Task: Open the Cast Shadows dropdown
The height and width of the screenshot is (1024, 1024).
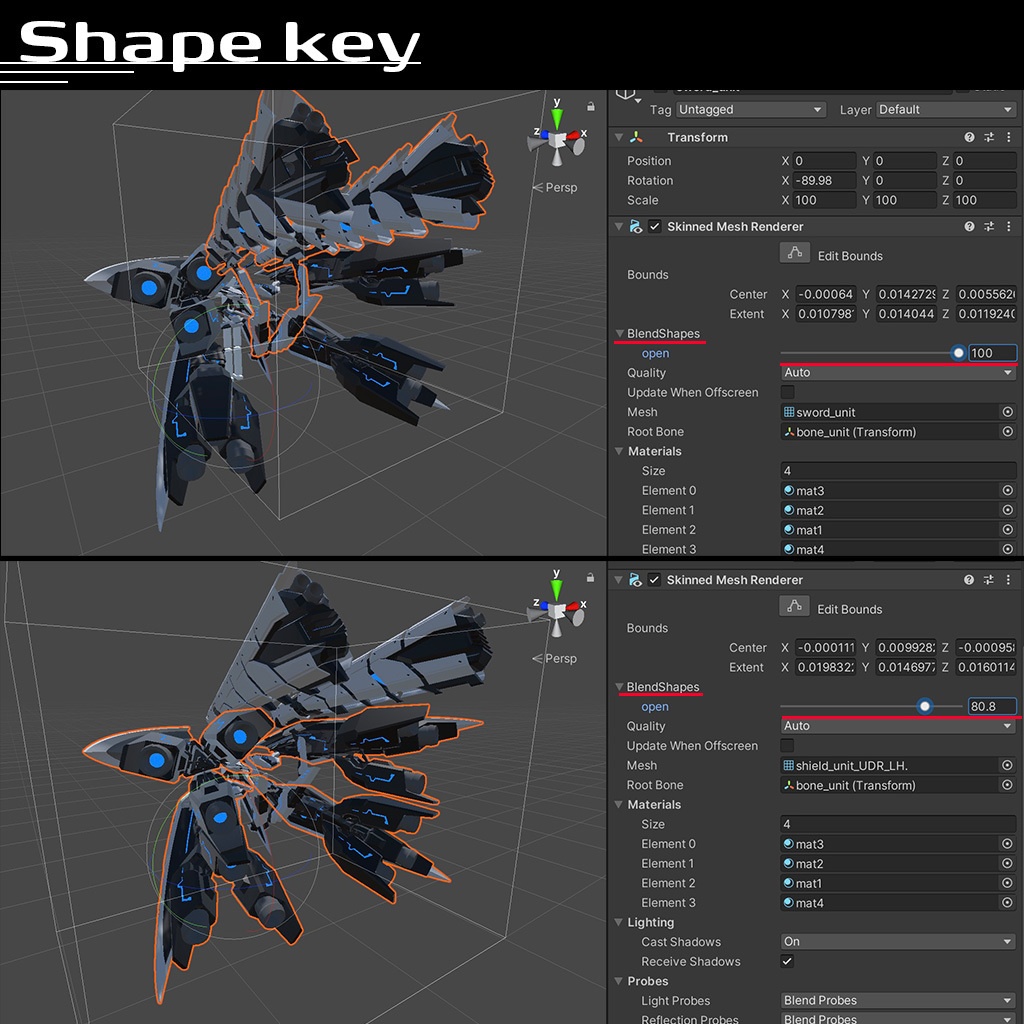Action: click(898, 941)
